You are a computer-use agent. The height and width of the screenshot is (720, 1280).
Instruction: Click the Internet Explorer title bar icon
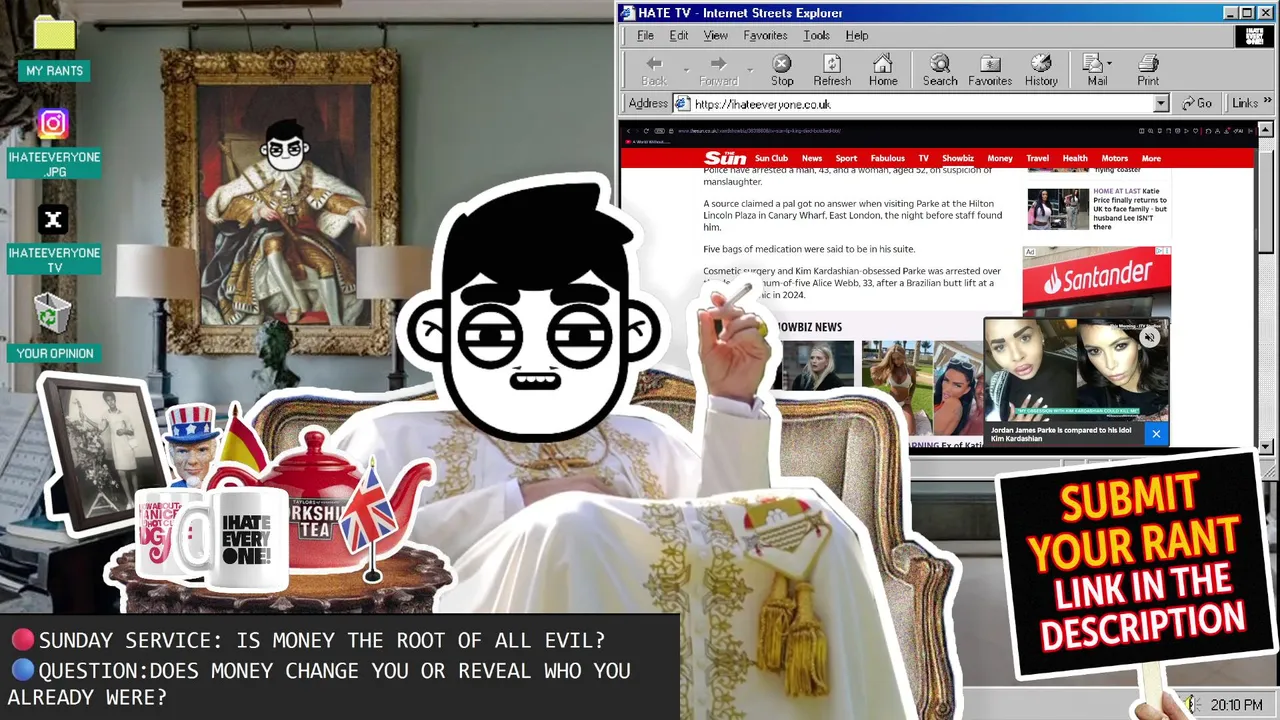click(627, 13)
